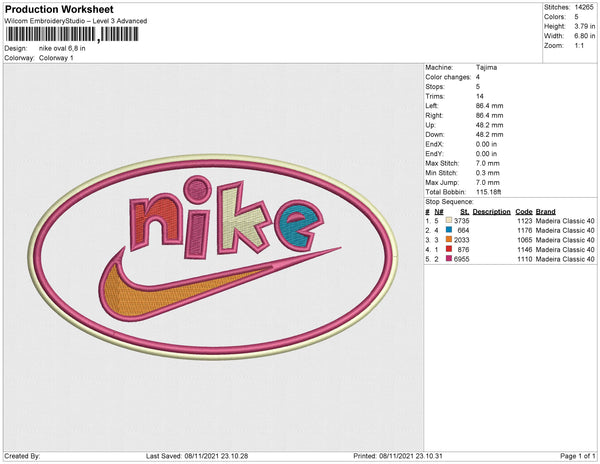This screenshot has width=600, height=464.
Task: Click the Code column header
Action: (x=524, y=212)
